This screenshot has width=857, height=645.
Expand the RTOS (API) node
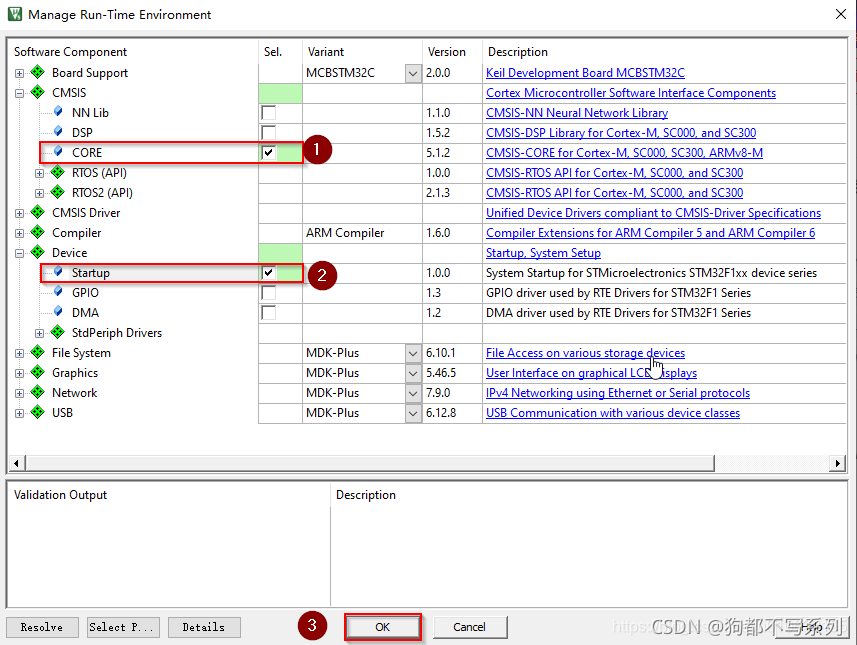pos(39,173)
